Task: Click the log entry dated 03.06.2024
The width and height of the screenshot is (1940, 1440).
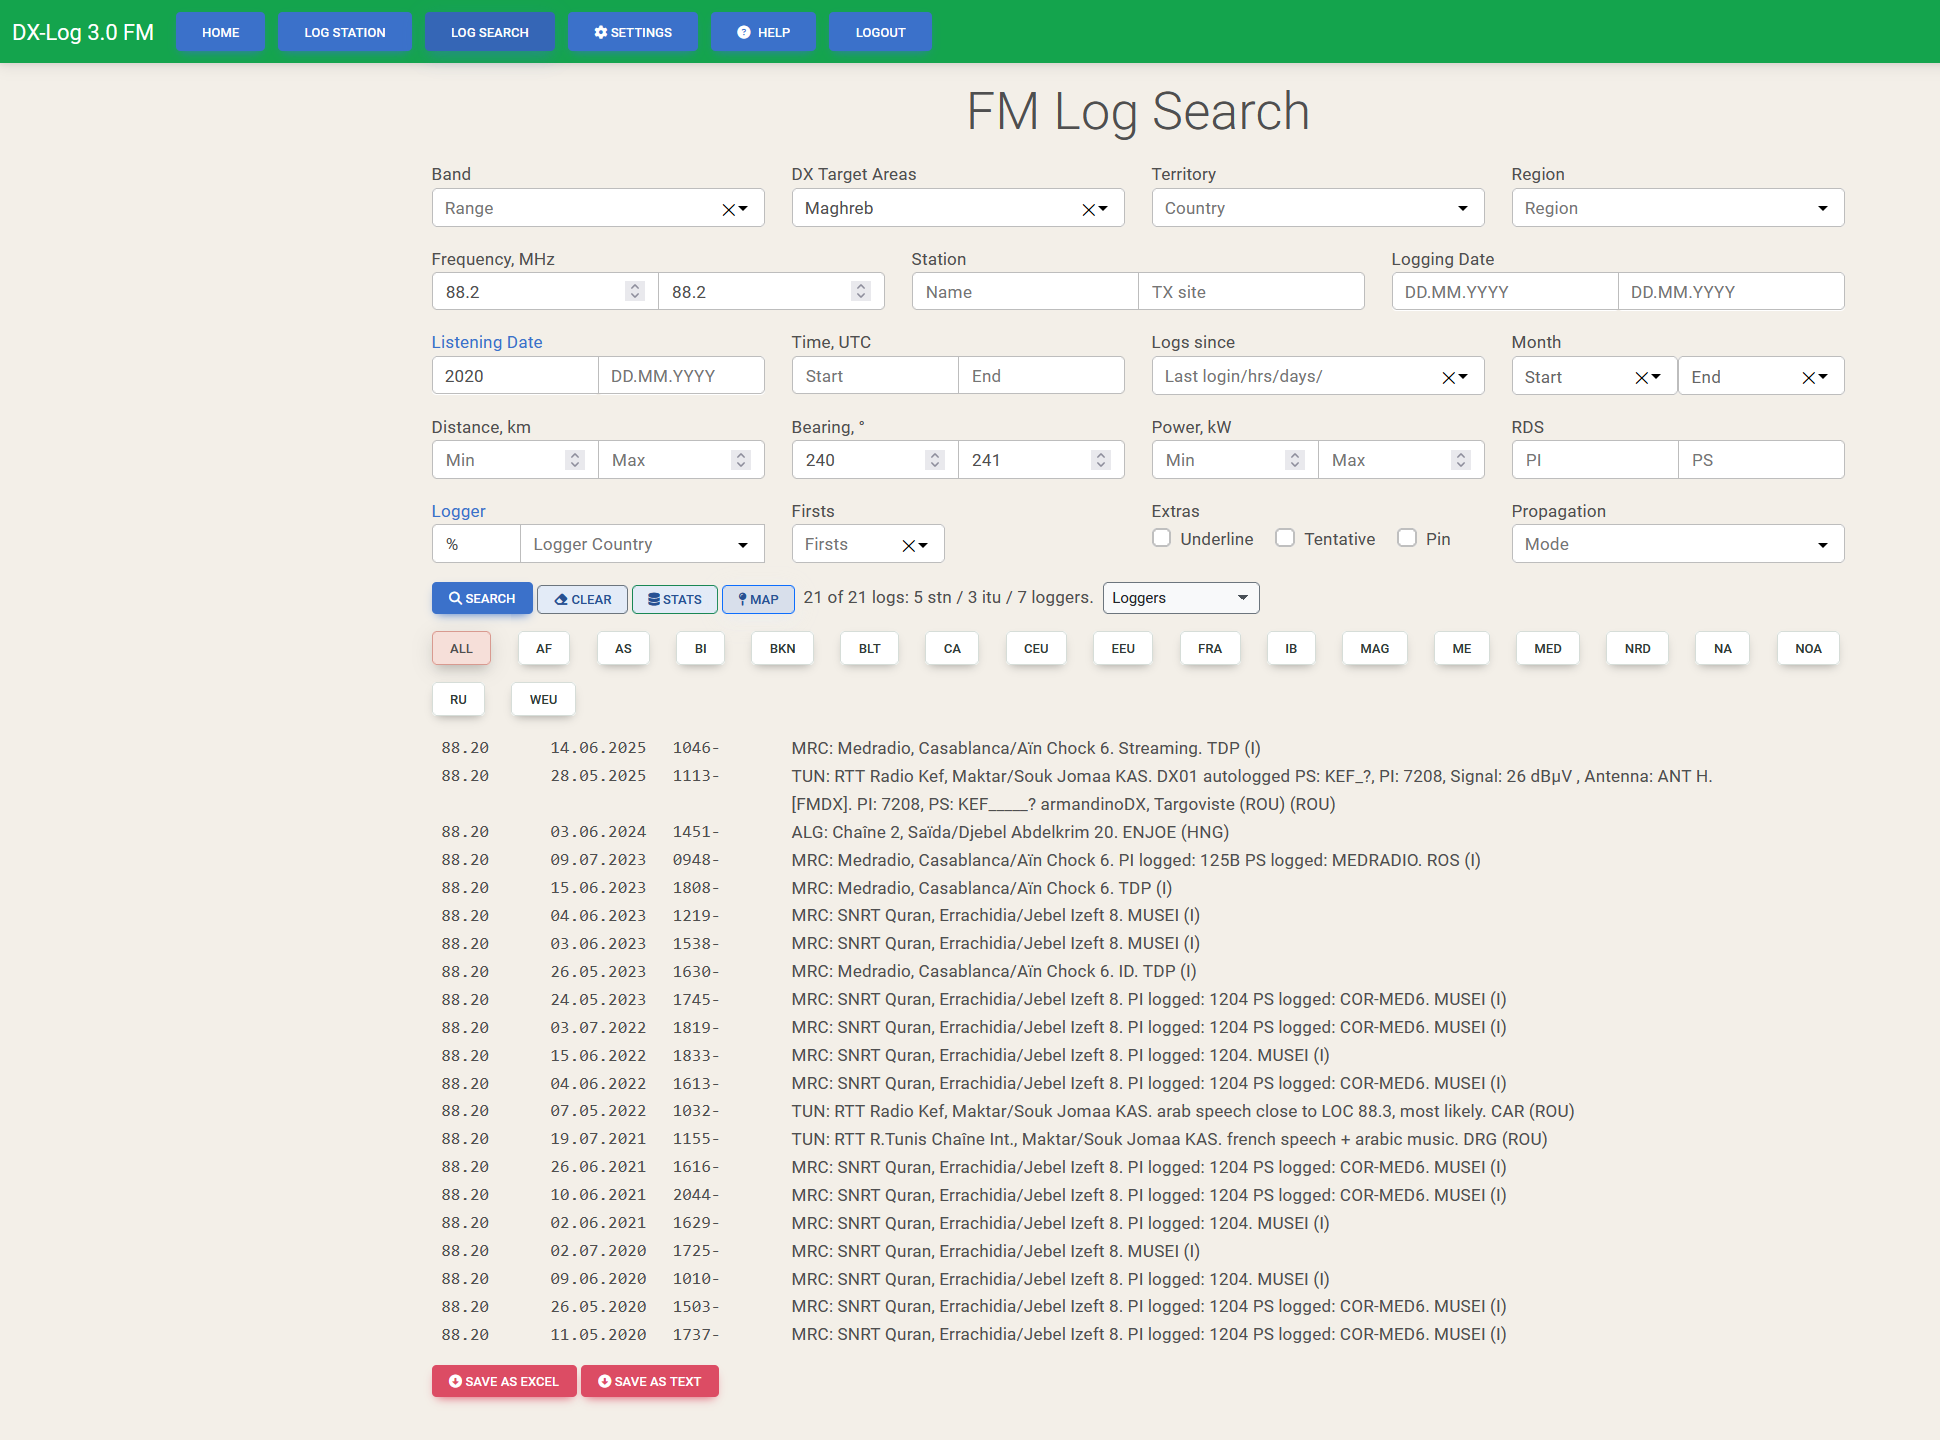Action: [x=1138, y=831]
